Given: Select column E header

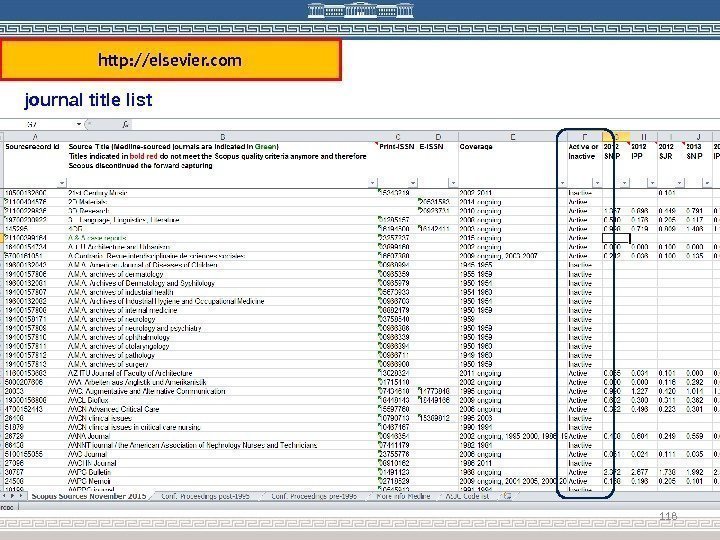Looking at the screenshot, I should 512,136.
